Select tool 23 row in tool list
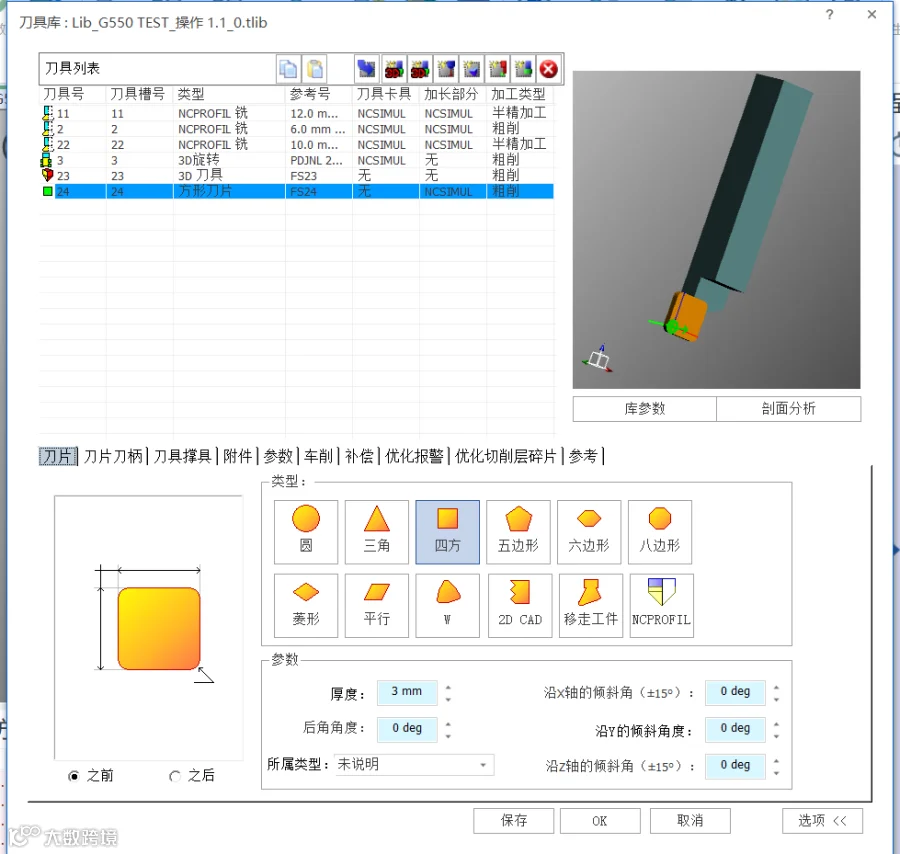This screenshot has width=900, height=854. pos(298,176)
